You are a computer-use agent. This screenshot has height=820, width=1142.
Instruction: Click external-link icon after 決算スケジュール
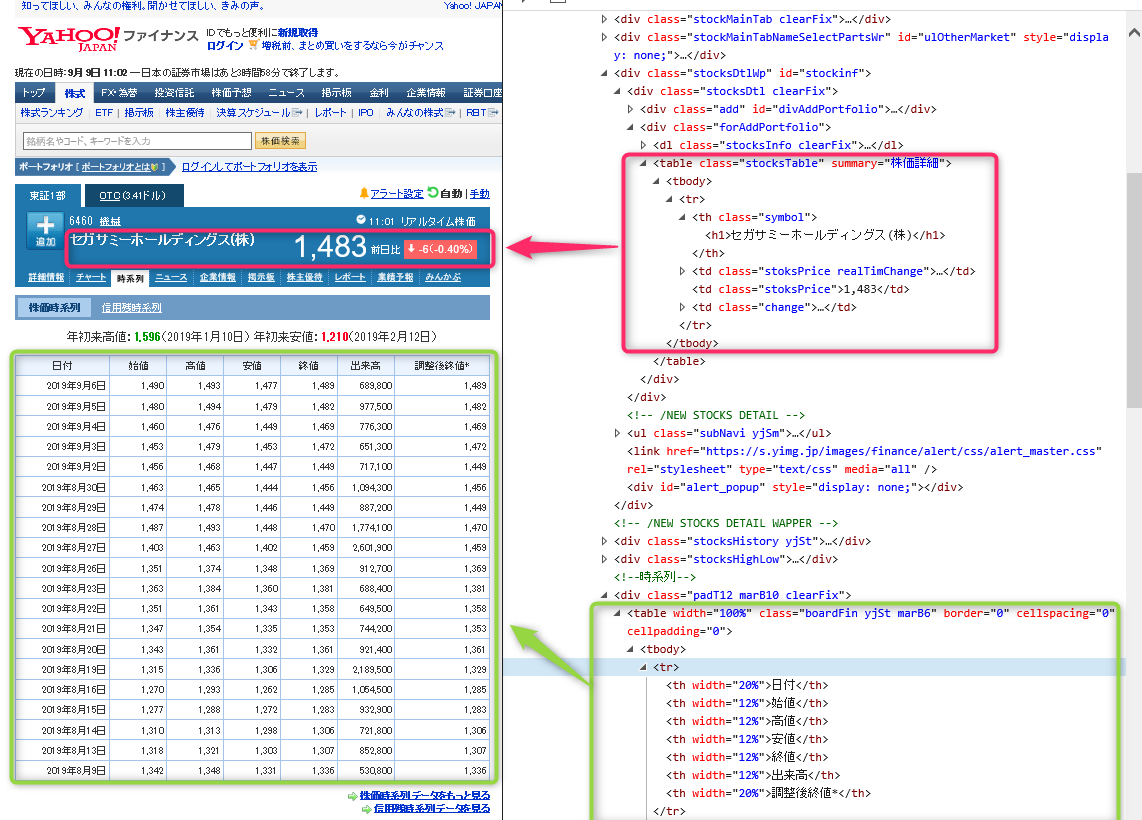pos(297,113)
